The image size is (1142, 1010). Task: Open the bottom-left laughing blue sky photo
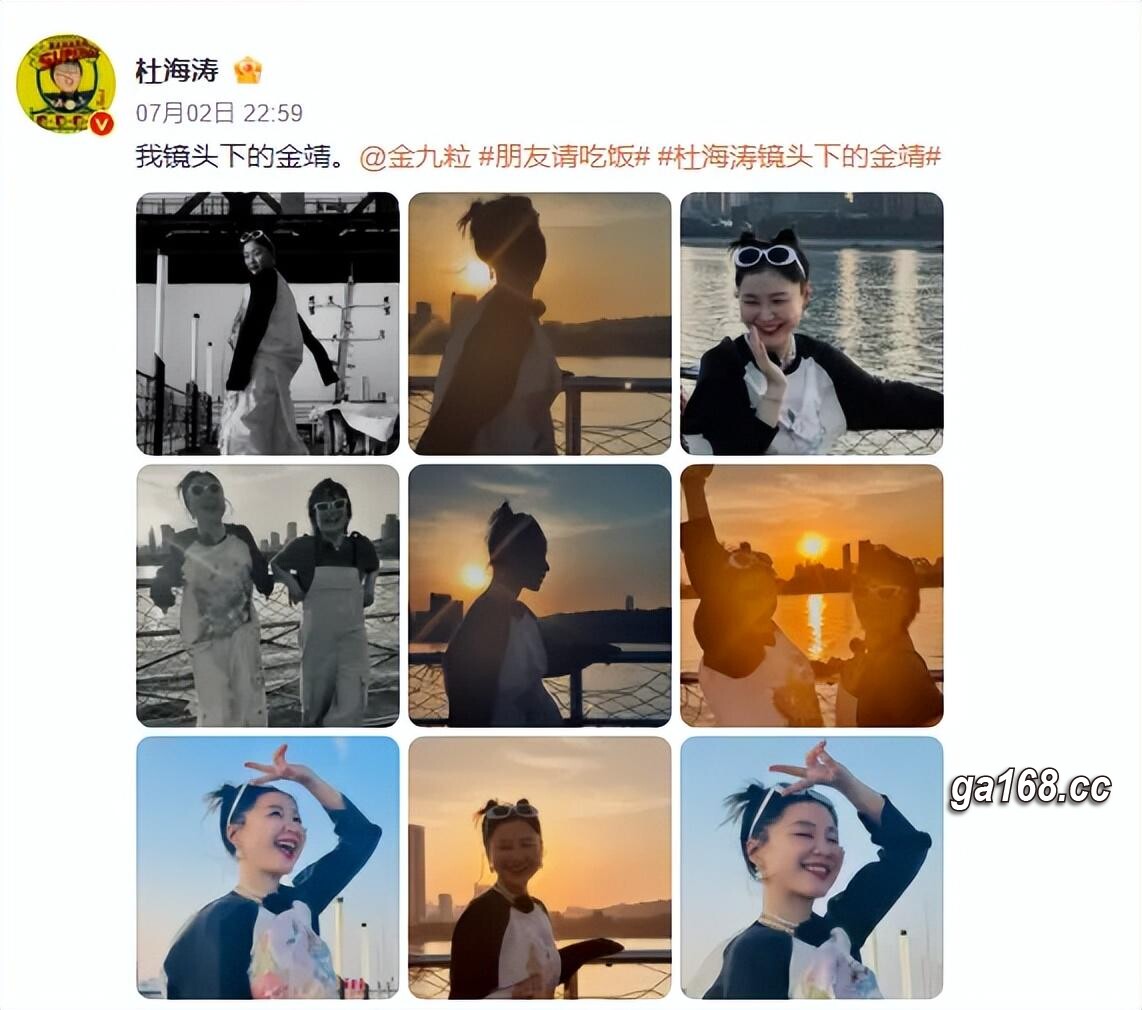[x=268, y=867]
